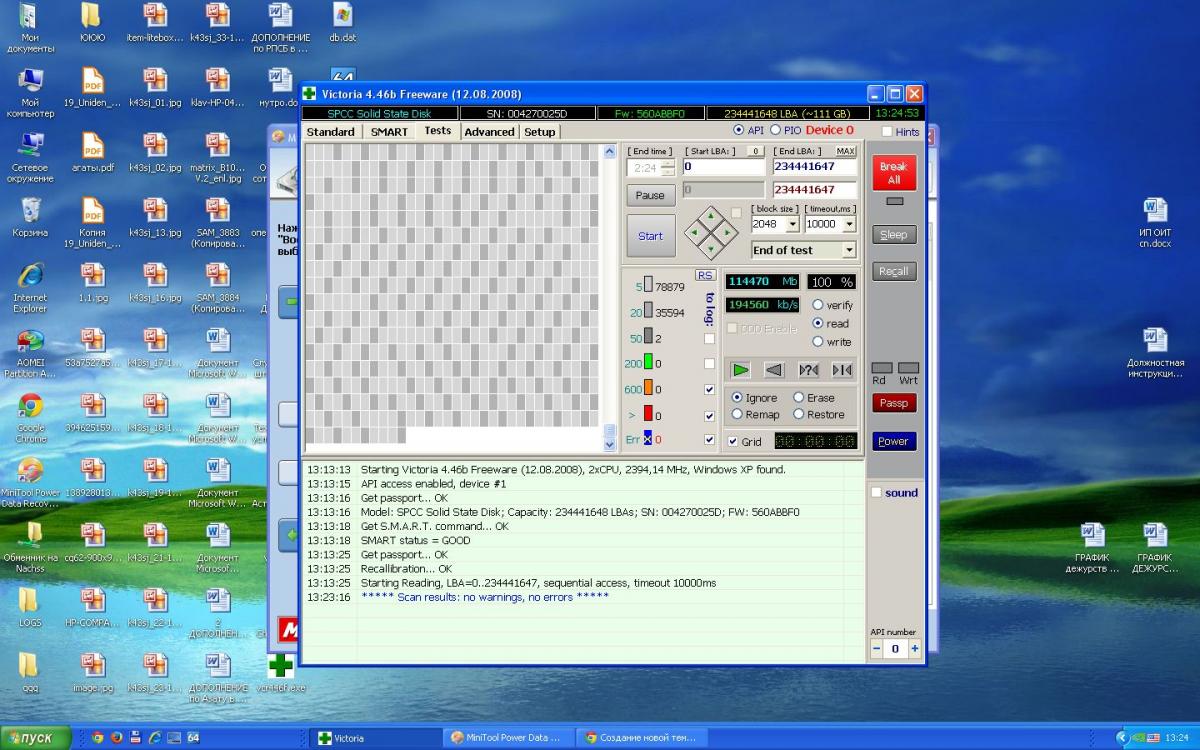The height and width of the screenshot is (750, 1200).
Task: Toggle log checkbox for 600 ms blocks
Action: pyautogui.click(x=709, y=389)
